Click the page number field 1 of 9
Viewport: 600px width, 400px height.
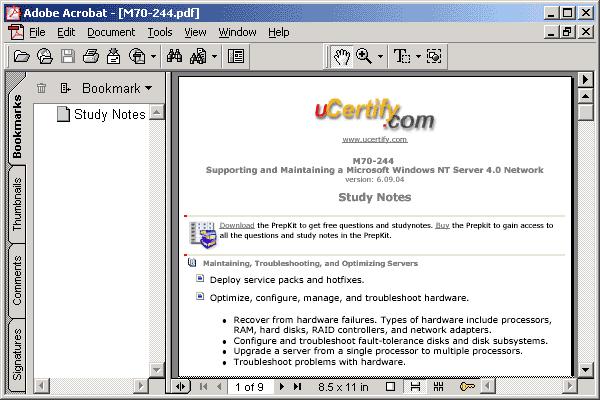(x=250, y=387)
